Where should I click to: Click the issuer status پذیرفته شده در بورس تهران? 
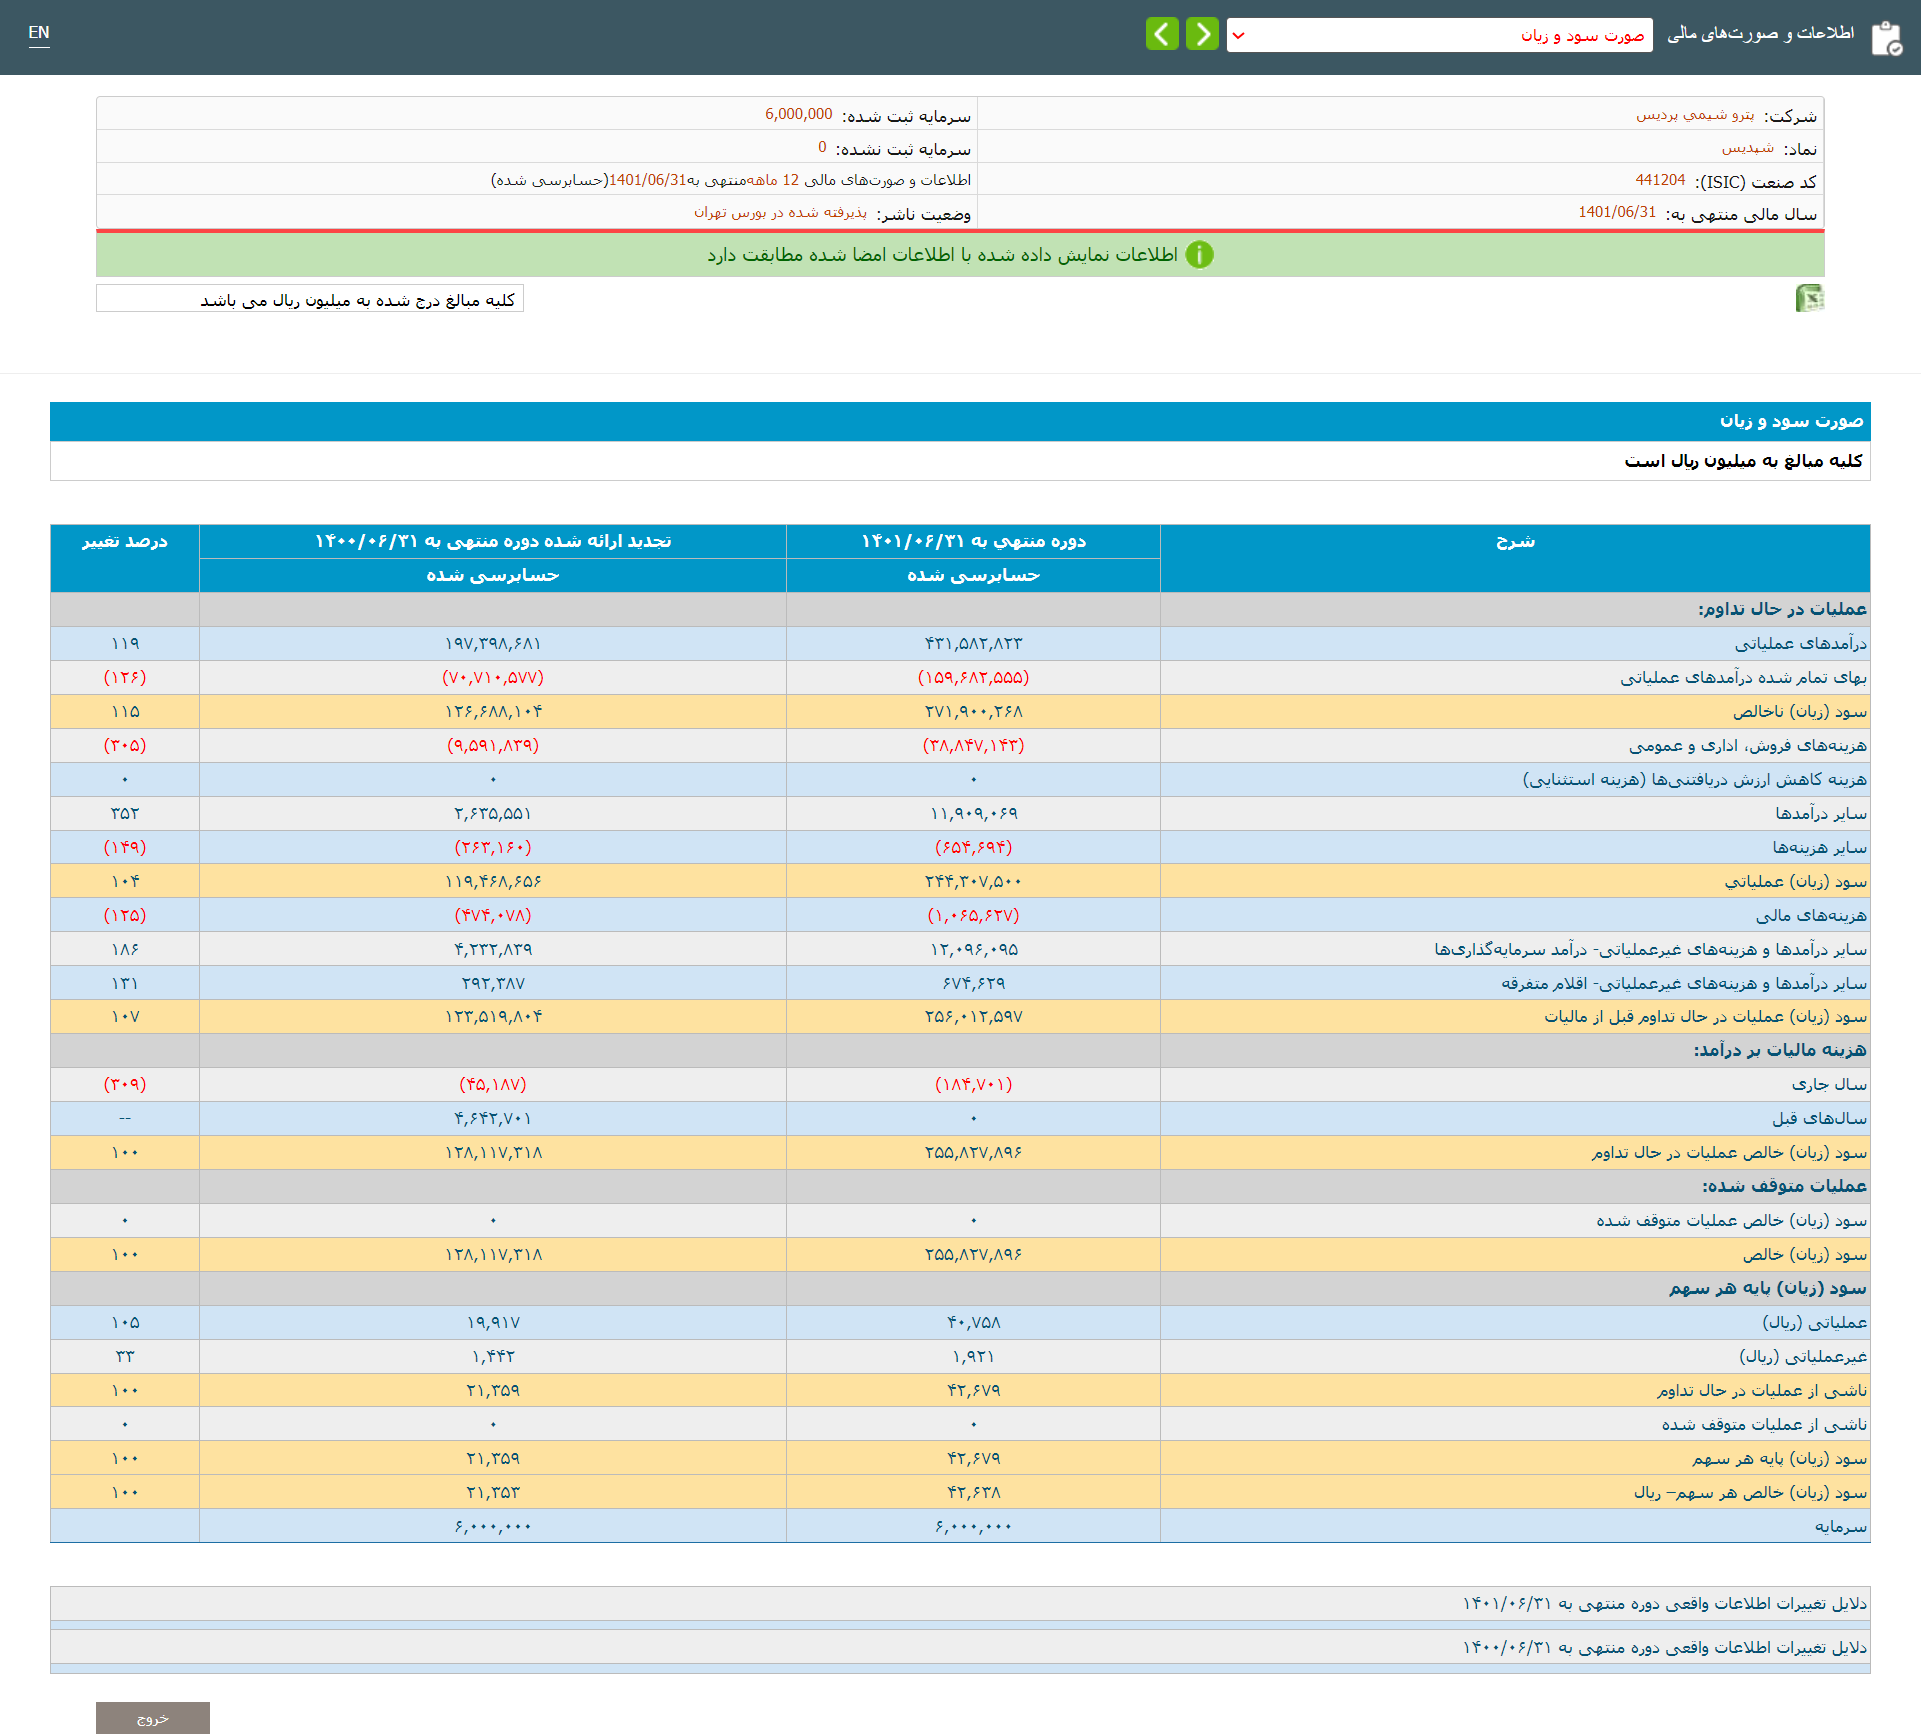(x=780, y=212)
